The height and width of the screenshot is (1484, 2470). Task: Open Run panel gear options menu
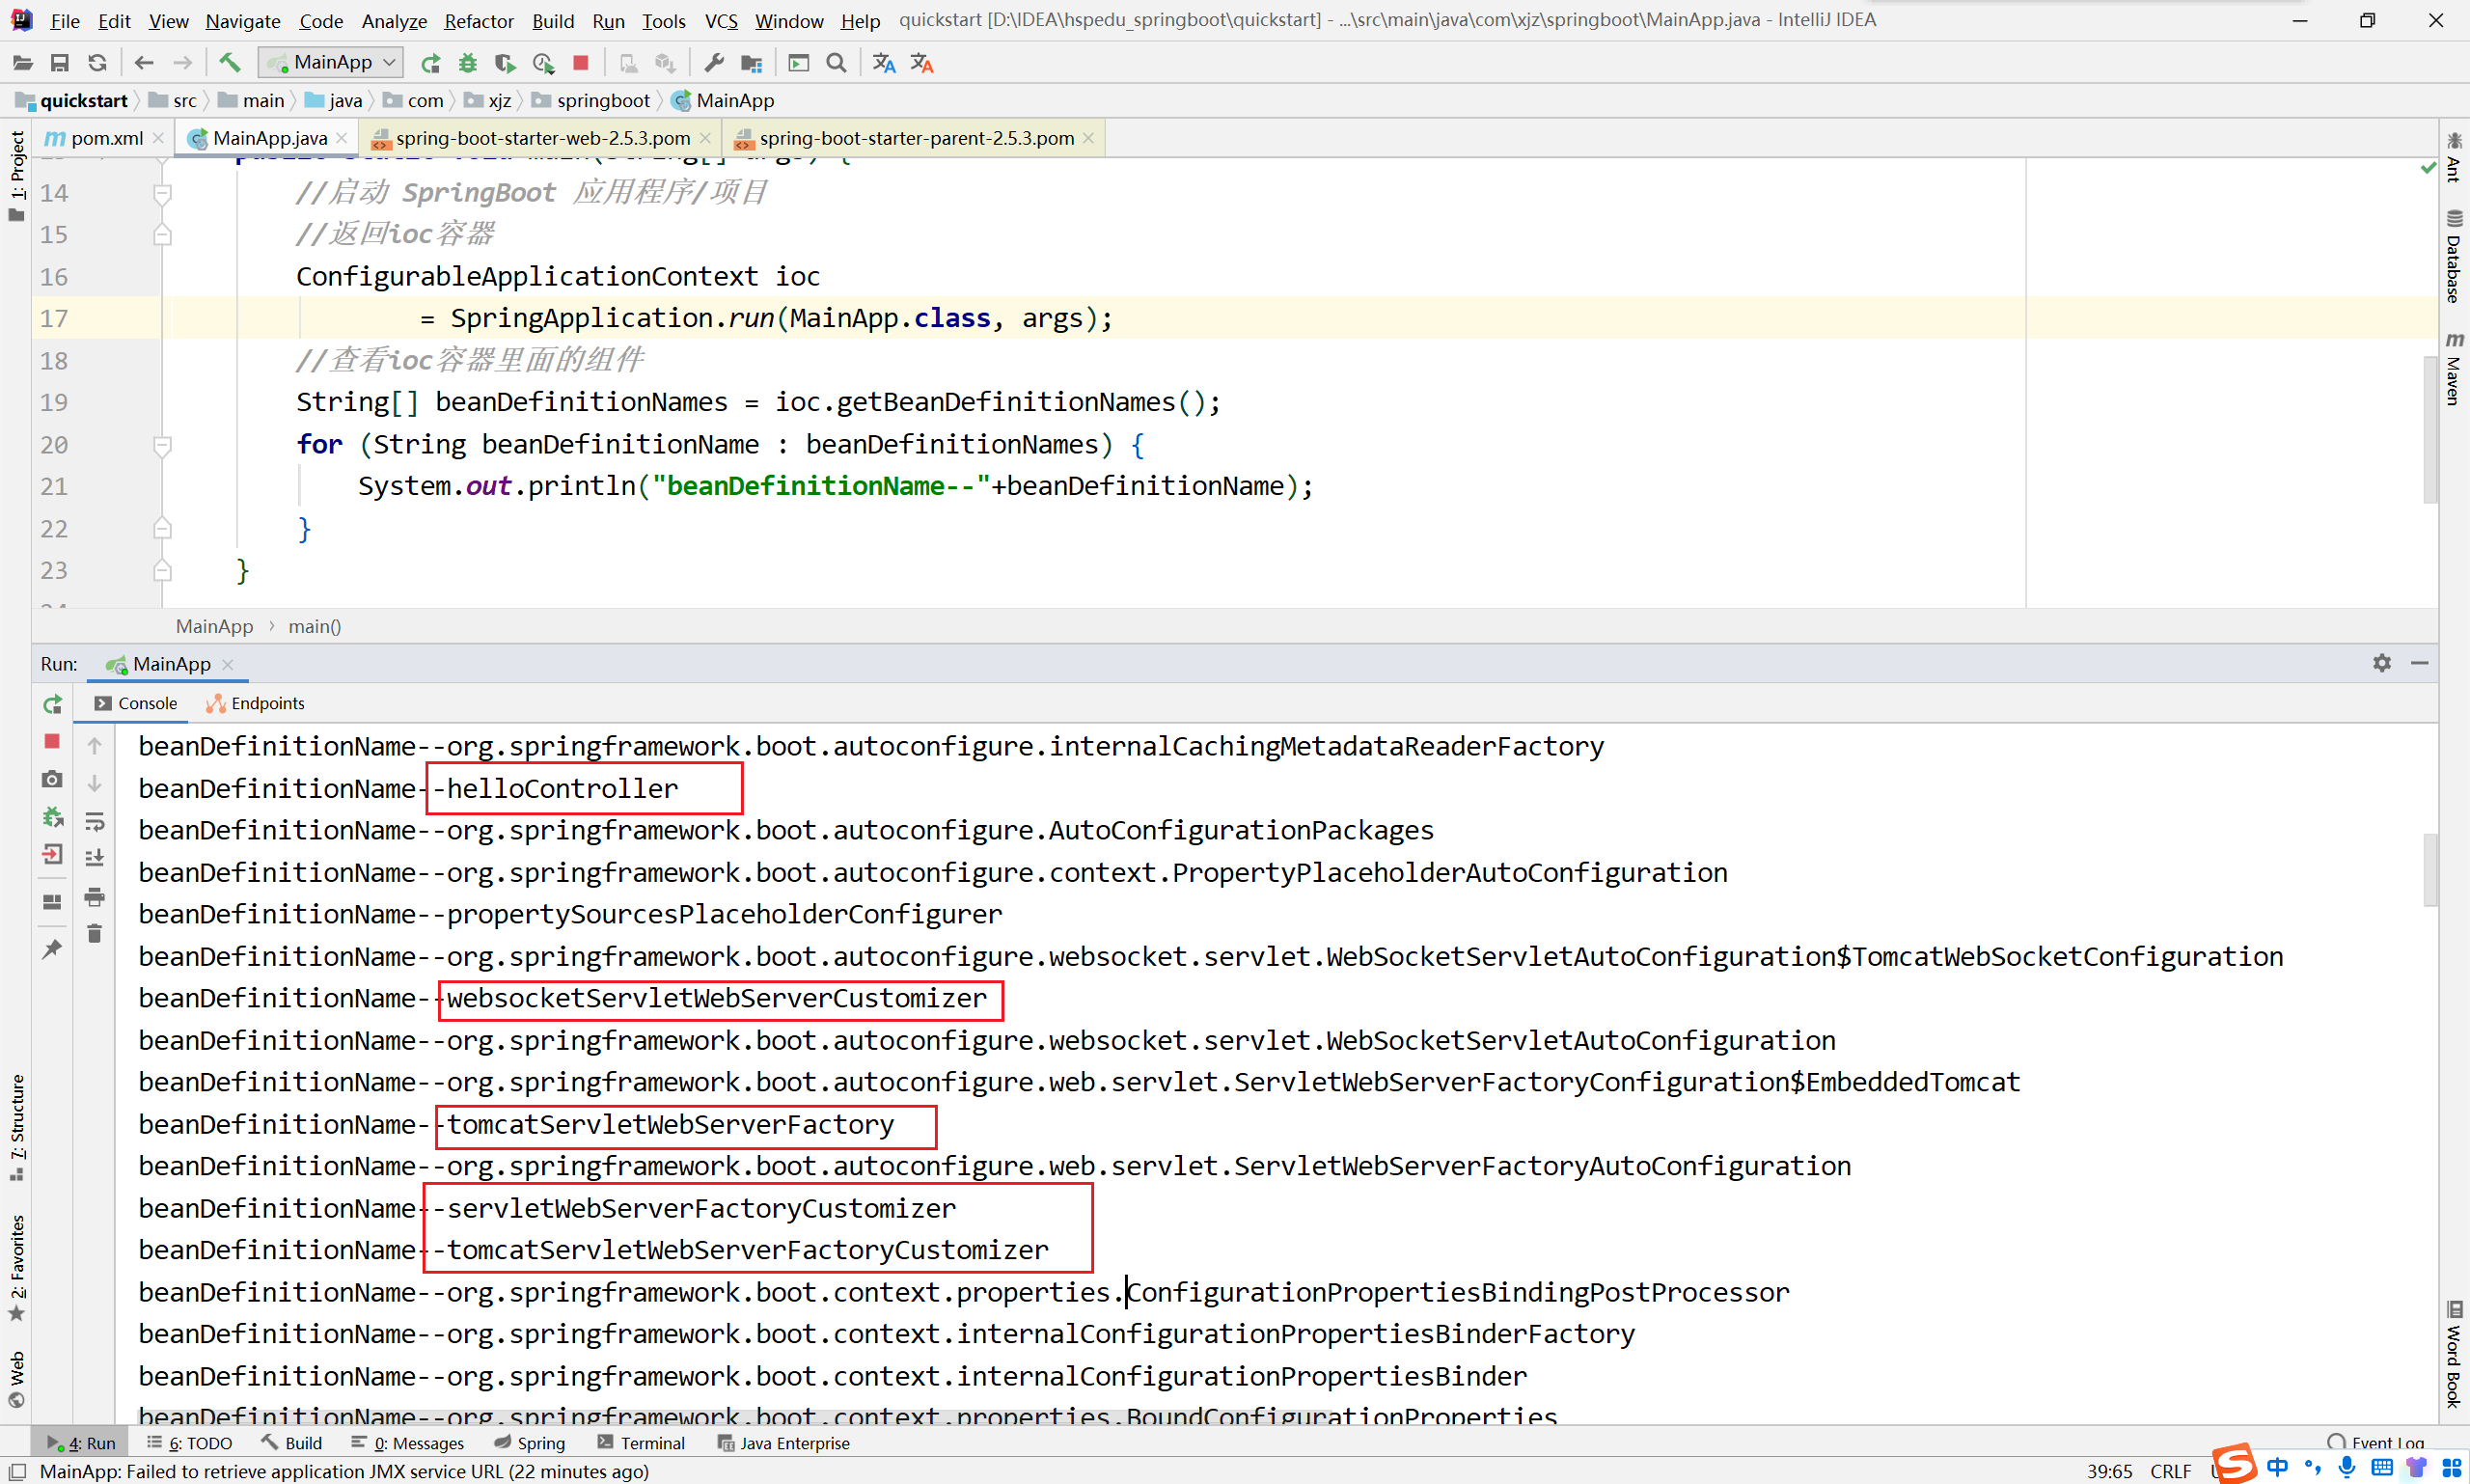click(x=2382, y=663)
